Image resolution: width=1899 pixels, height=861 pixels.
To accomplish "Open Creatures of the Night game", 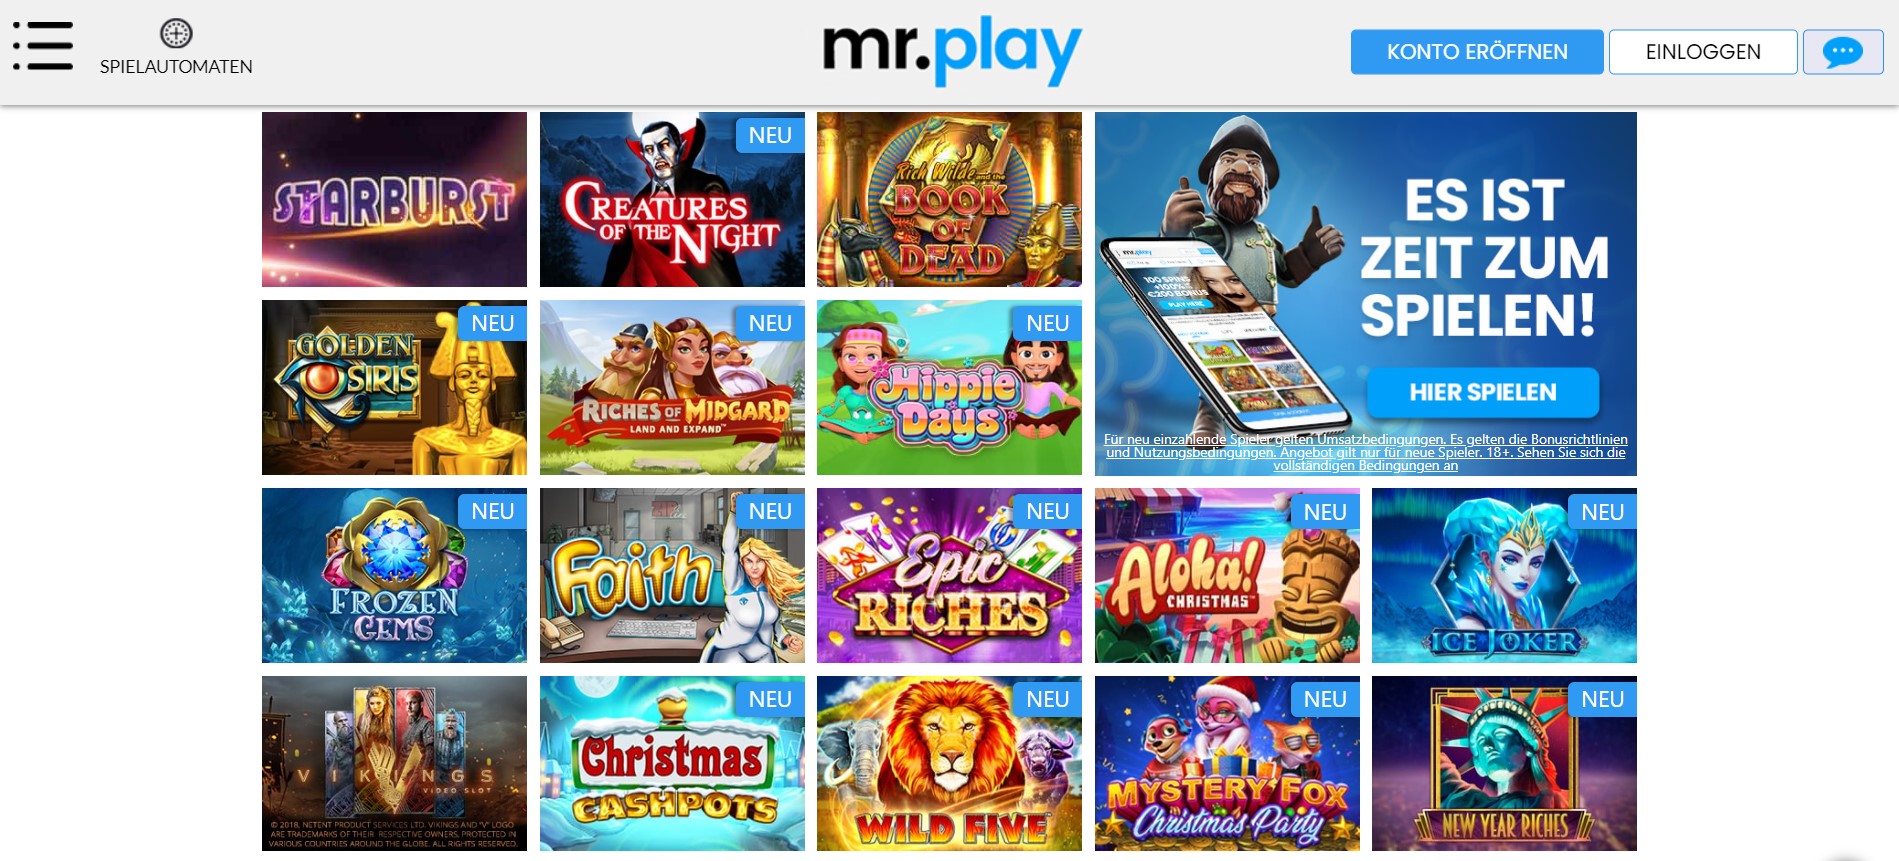I will 672,199.
